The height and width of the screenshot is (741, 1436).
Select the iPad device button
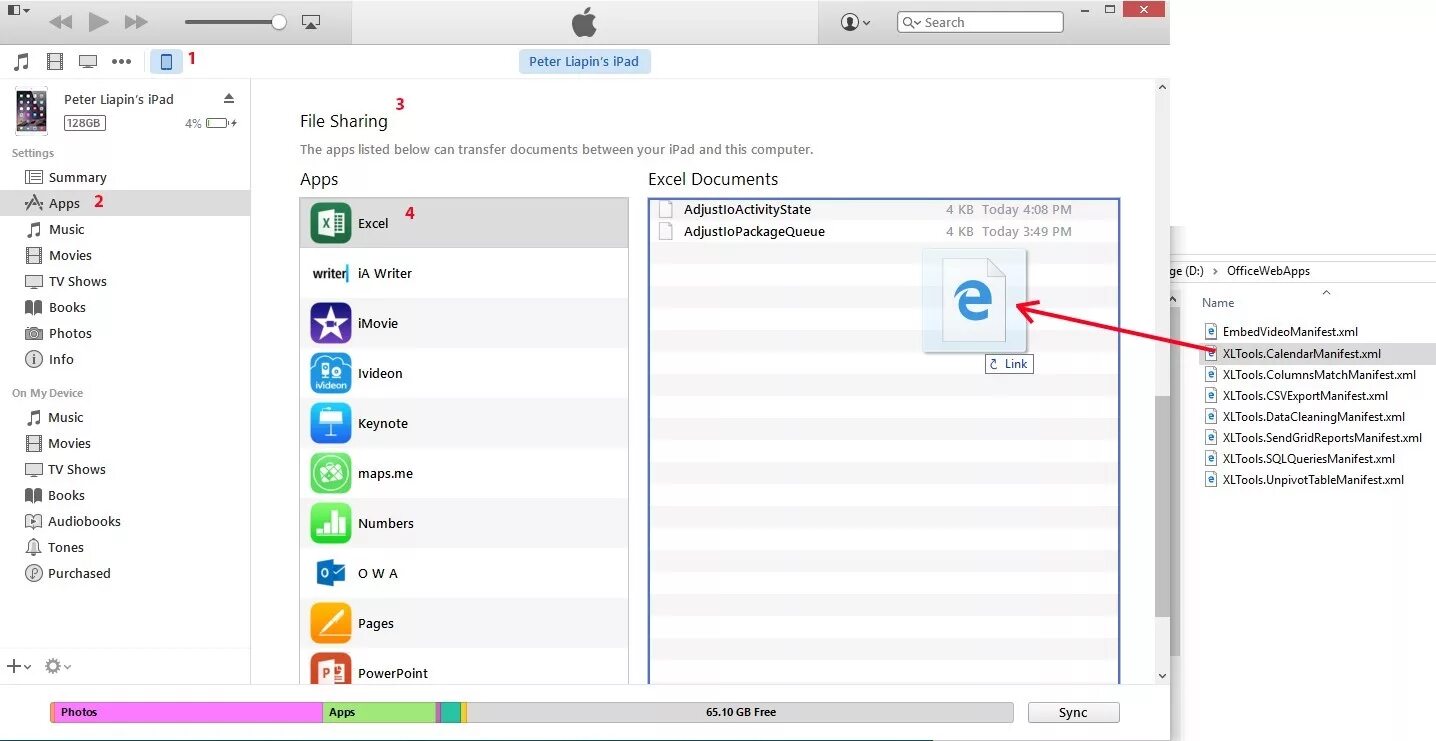166,62
